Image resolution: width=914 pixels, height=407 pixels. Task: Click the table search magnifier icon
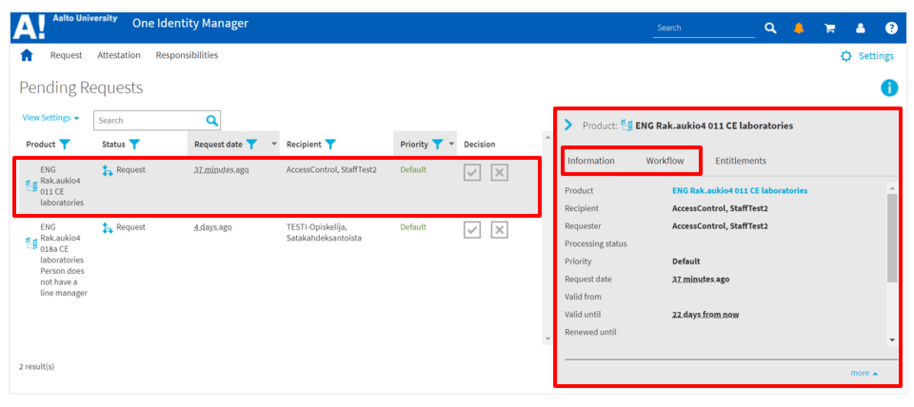(x=211, y=120)
